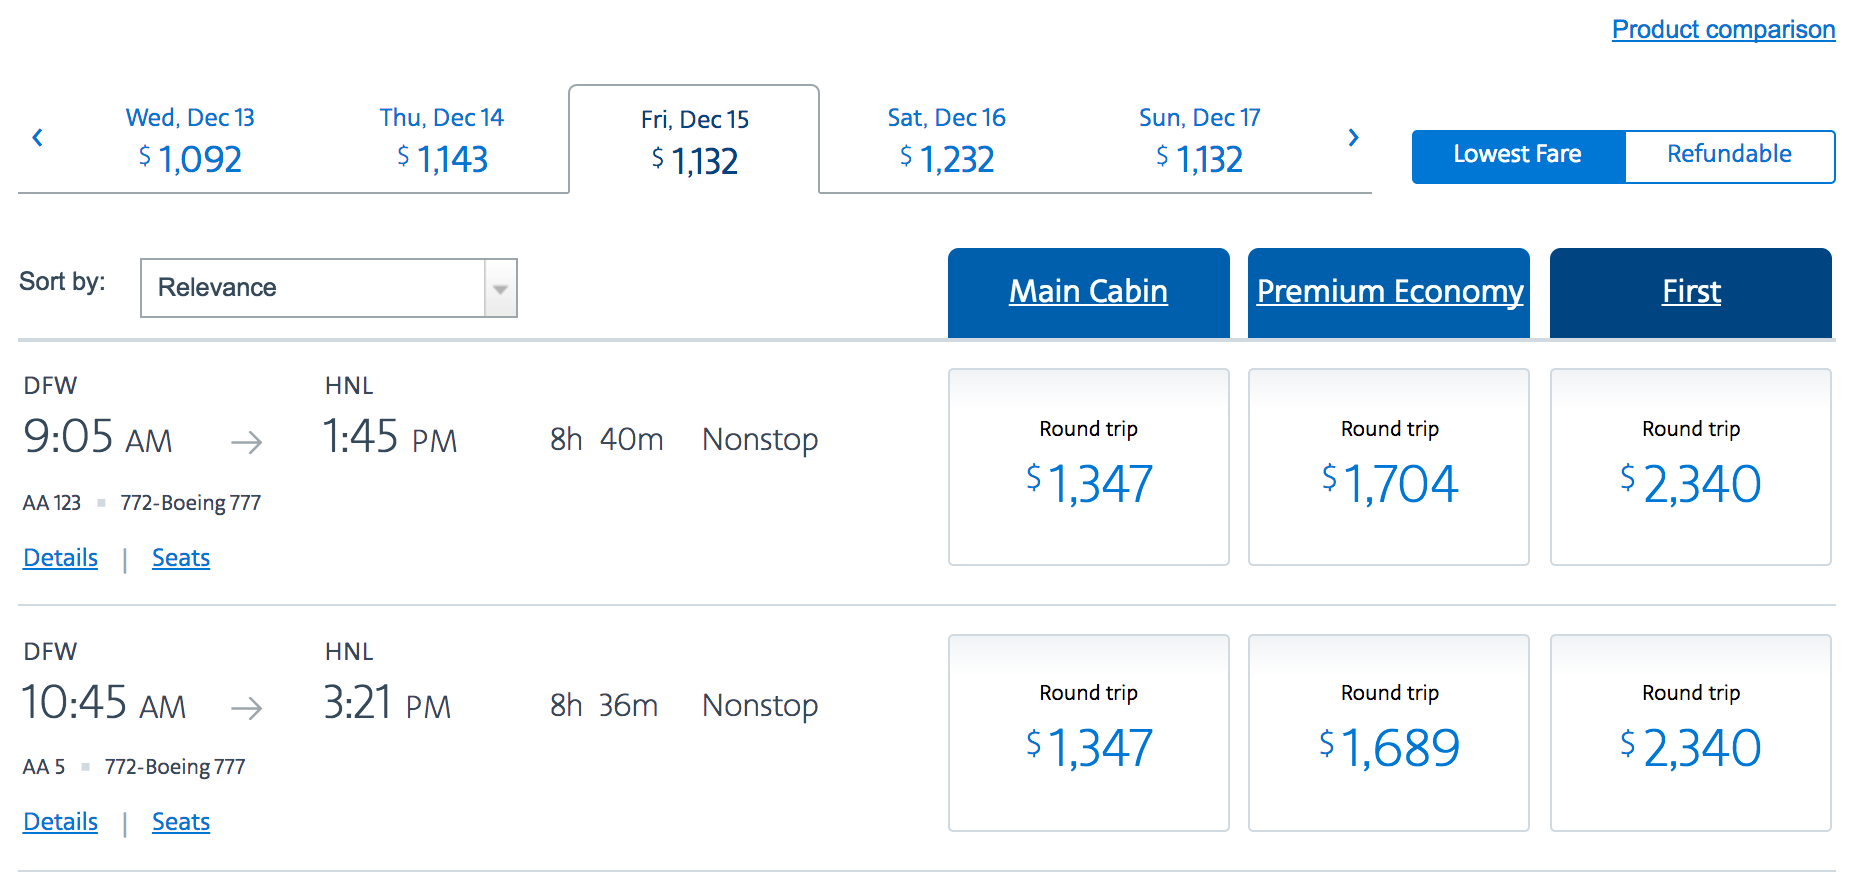Open the Premium Economy column header
Viewport: 1850px width, 884px height.
tap(1389, 292)
